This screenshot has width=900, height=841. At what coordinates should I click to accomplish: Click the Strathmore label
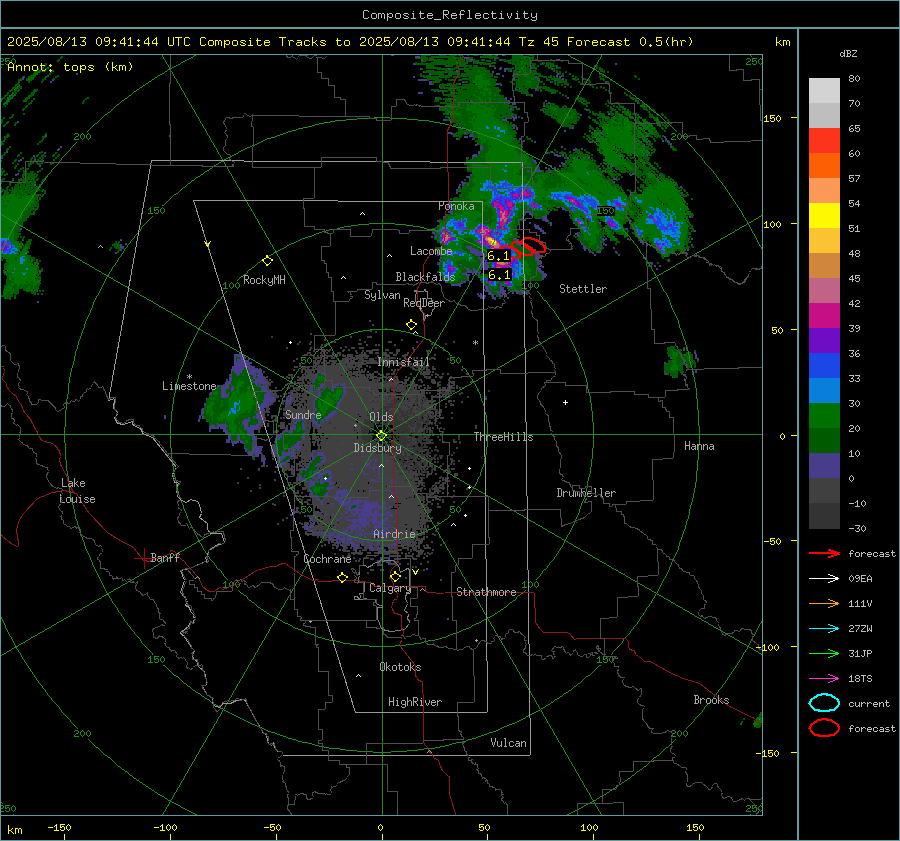(x=486, y=592)
